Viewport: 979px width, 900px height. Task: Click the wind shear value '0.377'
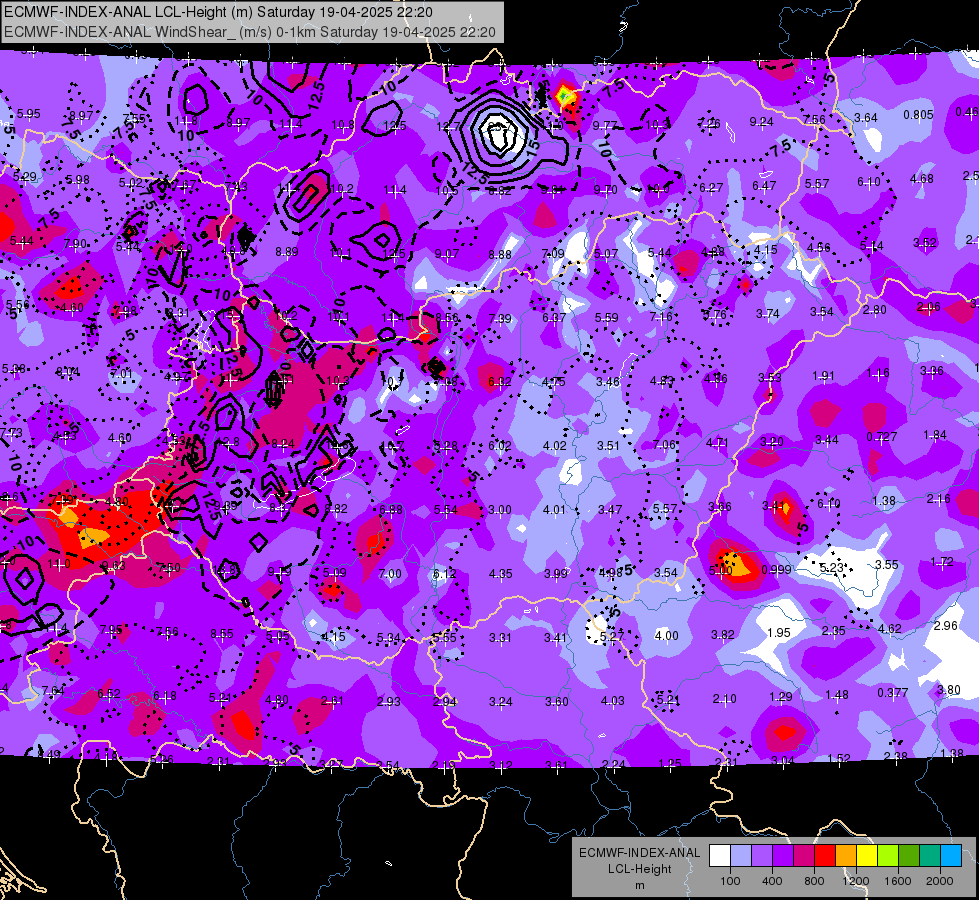893,692
